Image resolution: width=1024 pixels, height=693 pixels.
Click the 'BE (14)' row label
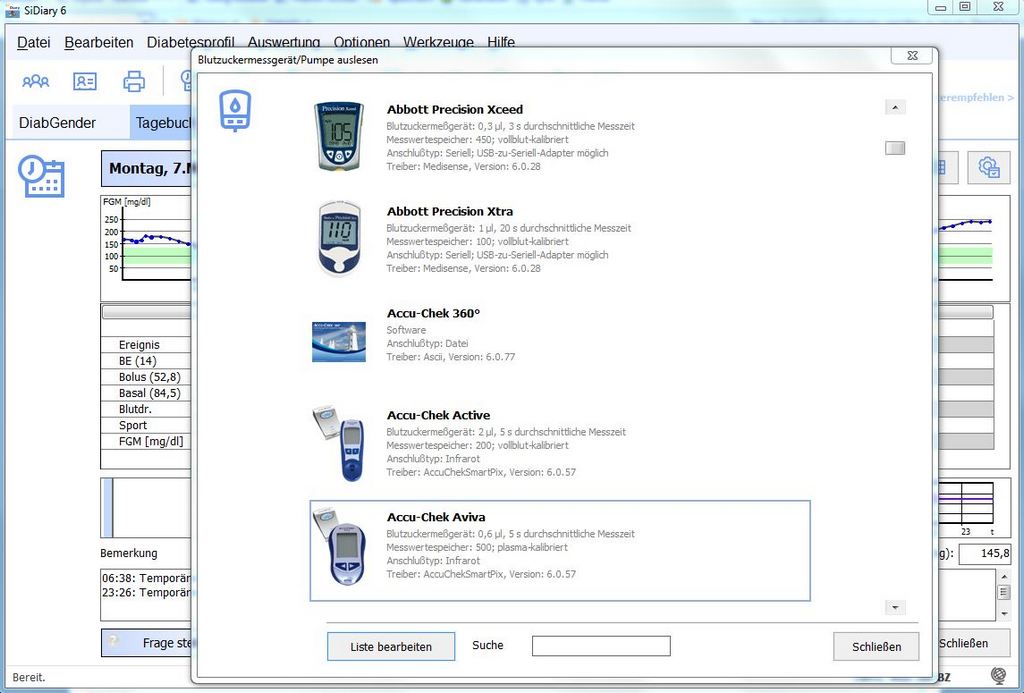coord(137,361)
